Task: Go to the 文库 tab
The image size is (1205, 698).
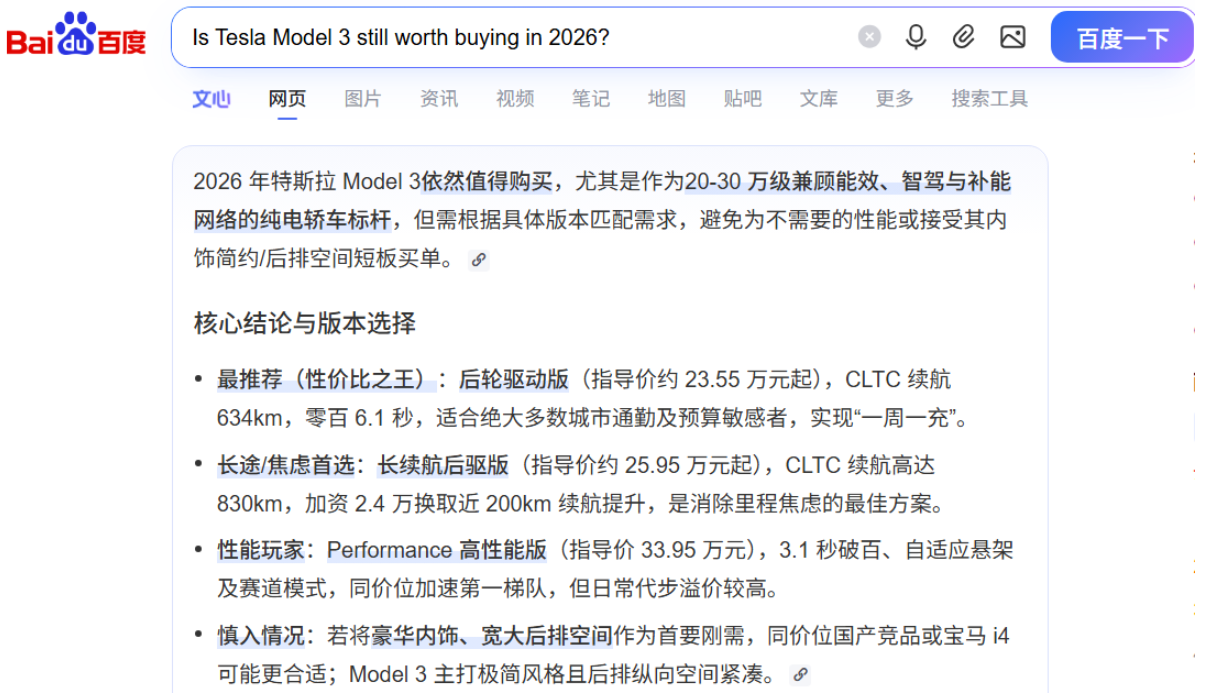Action: [819, 98]
